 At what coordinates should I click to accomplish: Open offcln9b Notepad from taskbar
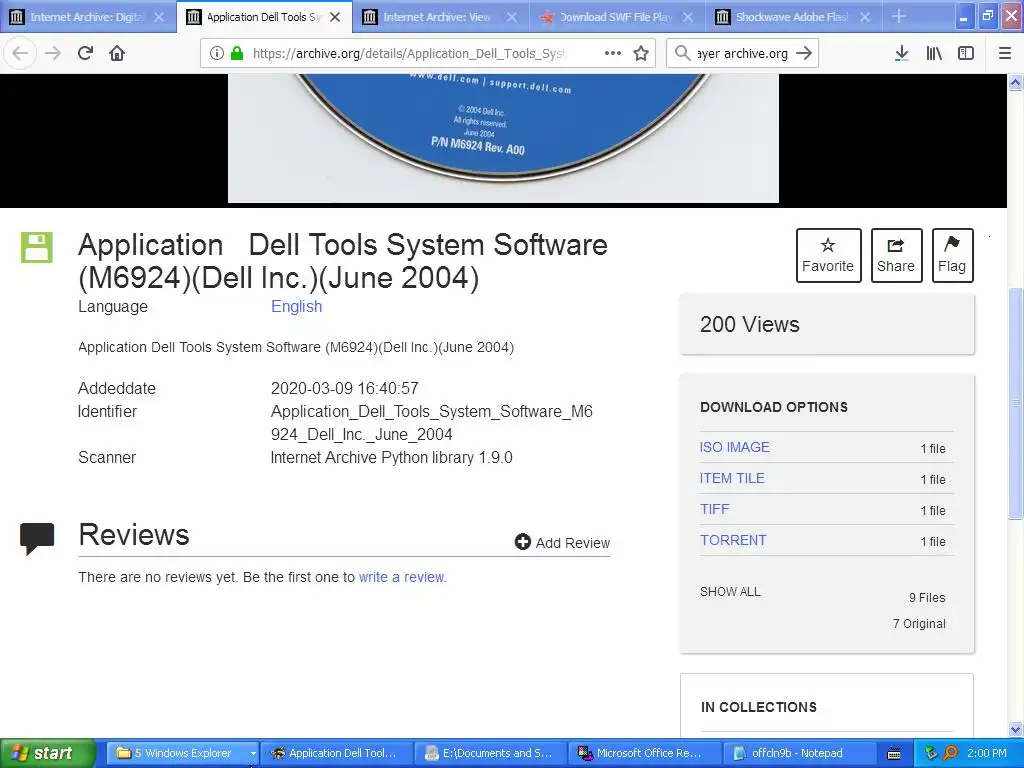[x=798, y=753]
